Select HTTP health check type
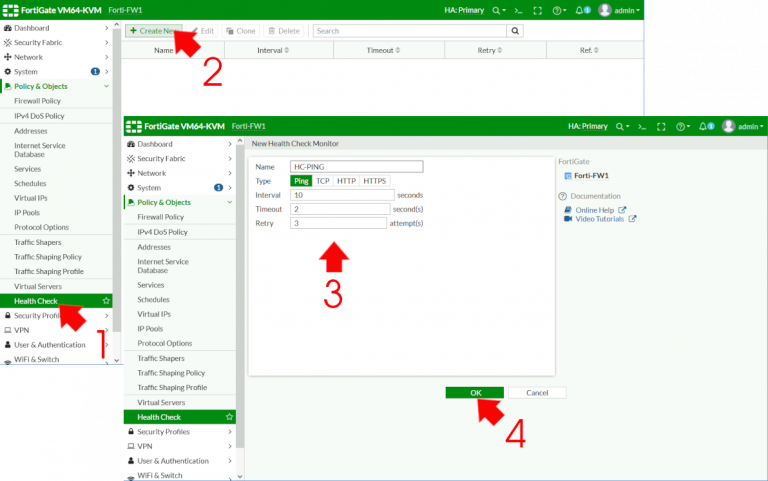This screenshot has width=768, height=481. pyautogui.click(x=346, y=181)
